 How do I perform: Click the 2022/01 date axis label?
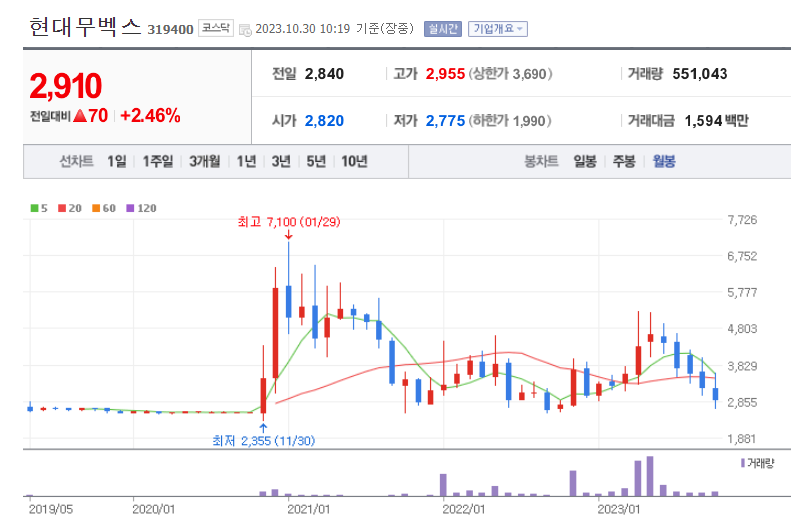pyautogui.click(x=464, y=509)
